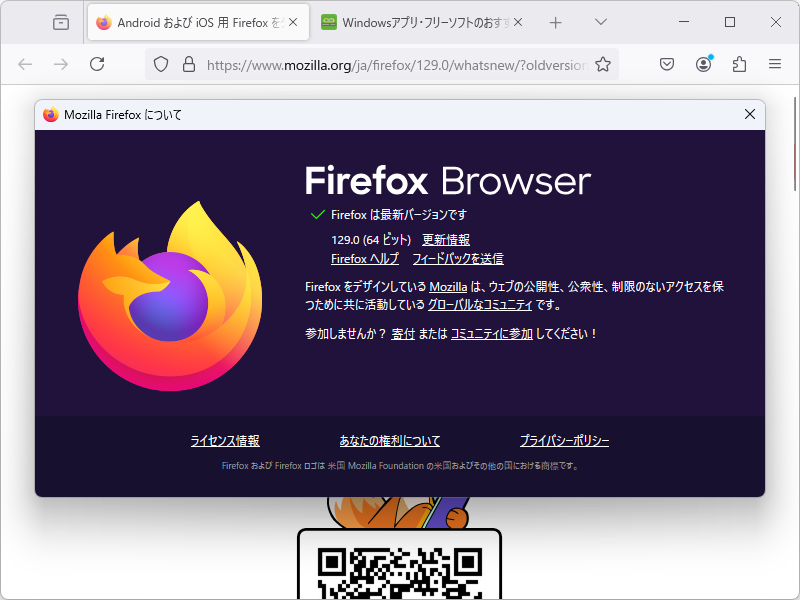Open the ライセンス情報 link

pos(224,440)
